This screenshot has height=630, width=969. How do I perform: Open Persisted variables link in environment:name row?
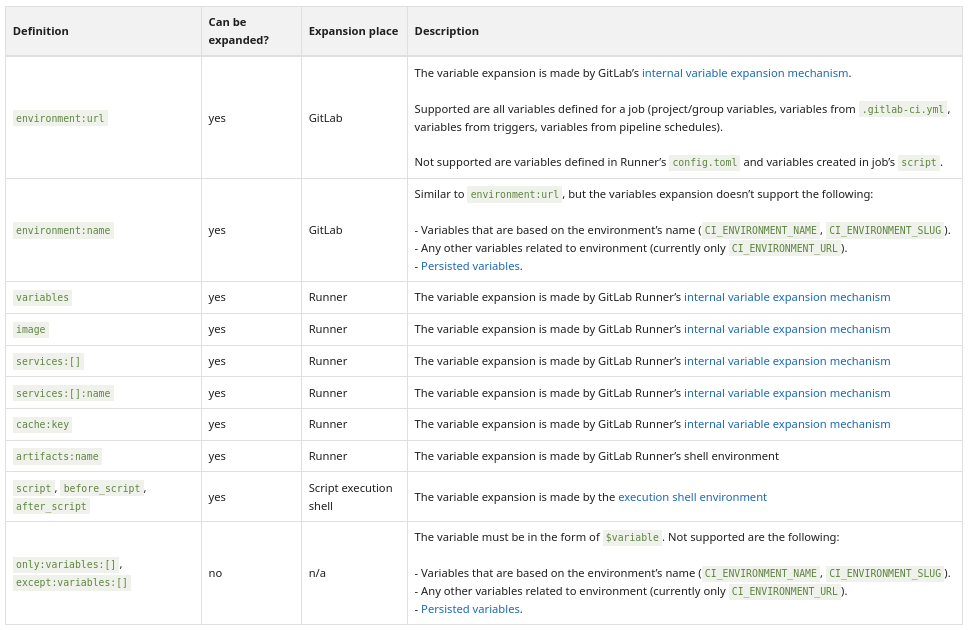point(470,266)
